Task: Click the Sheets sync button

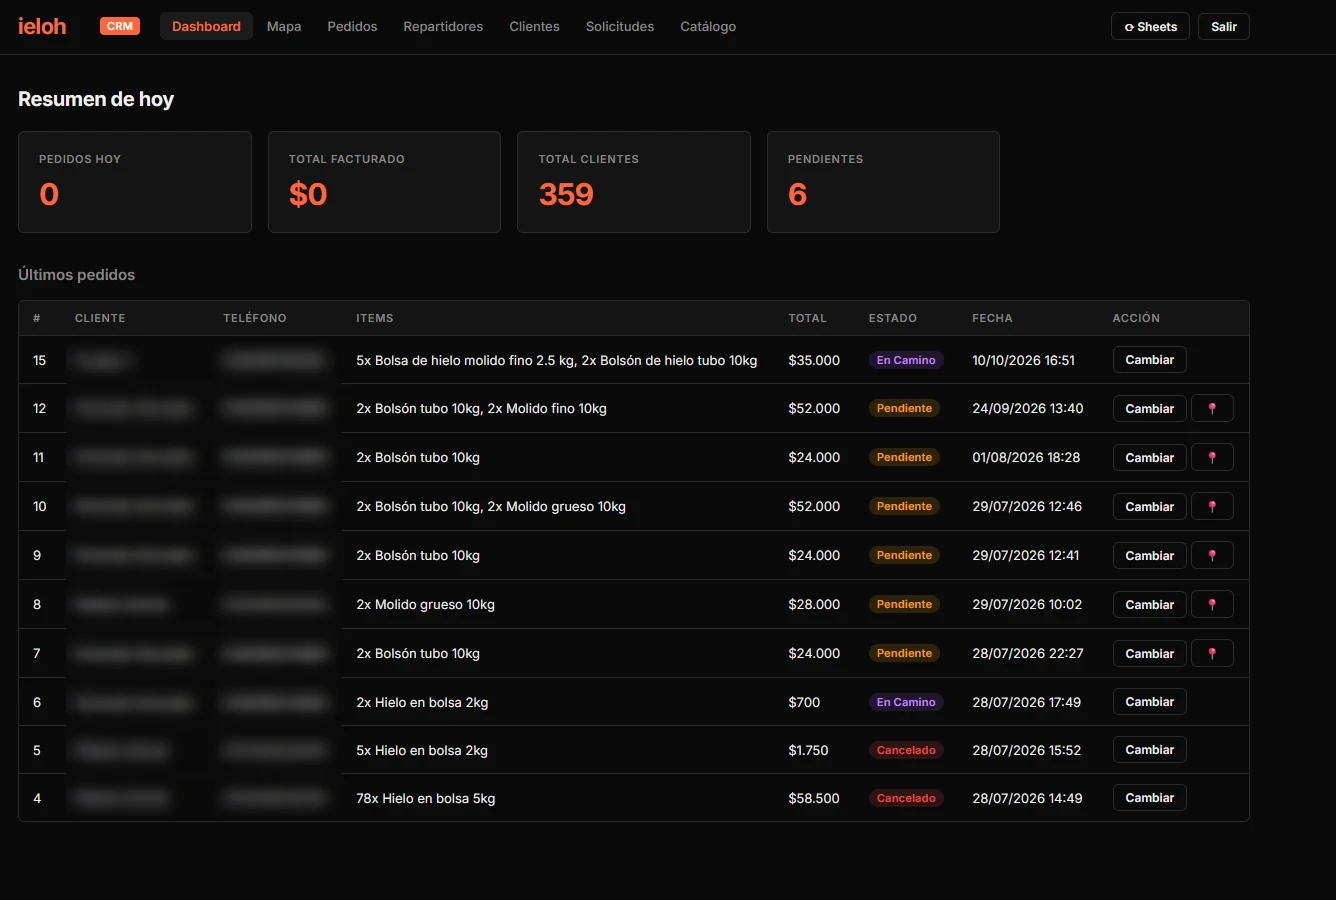Action: (x=1150, y=26)
